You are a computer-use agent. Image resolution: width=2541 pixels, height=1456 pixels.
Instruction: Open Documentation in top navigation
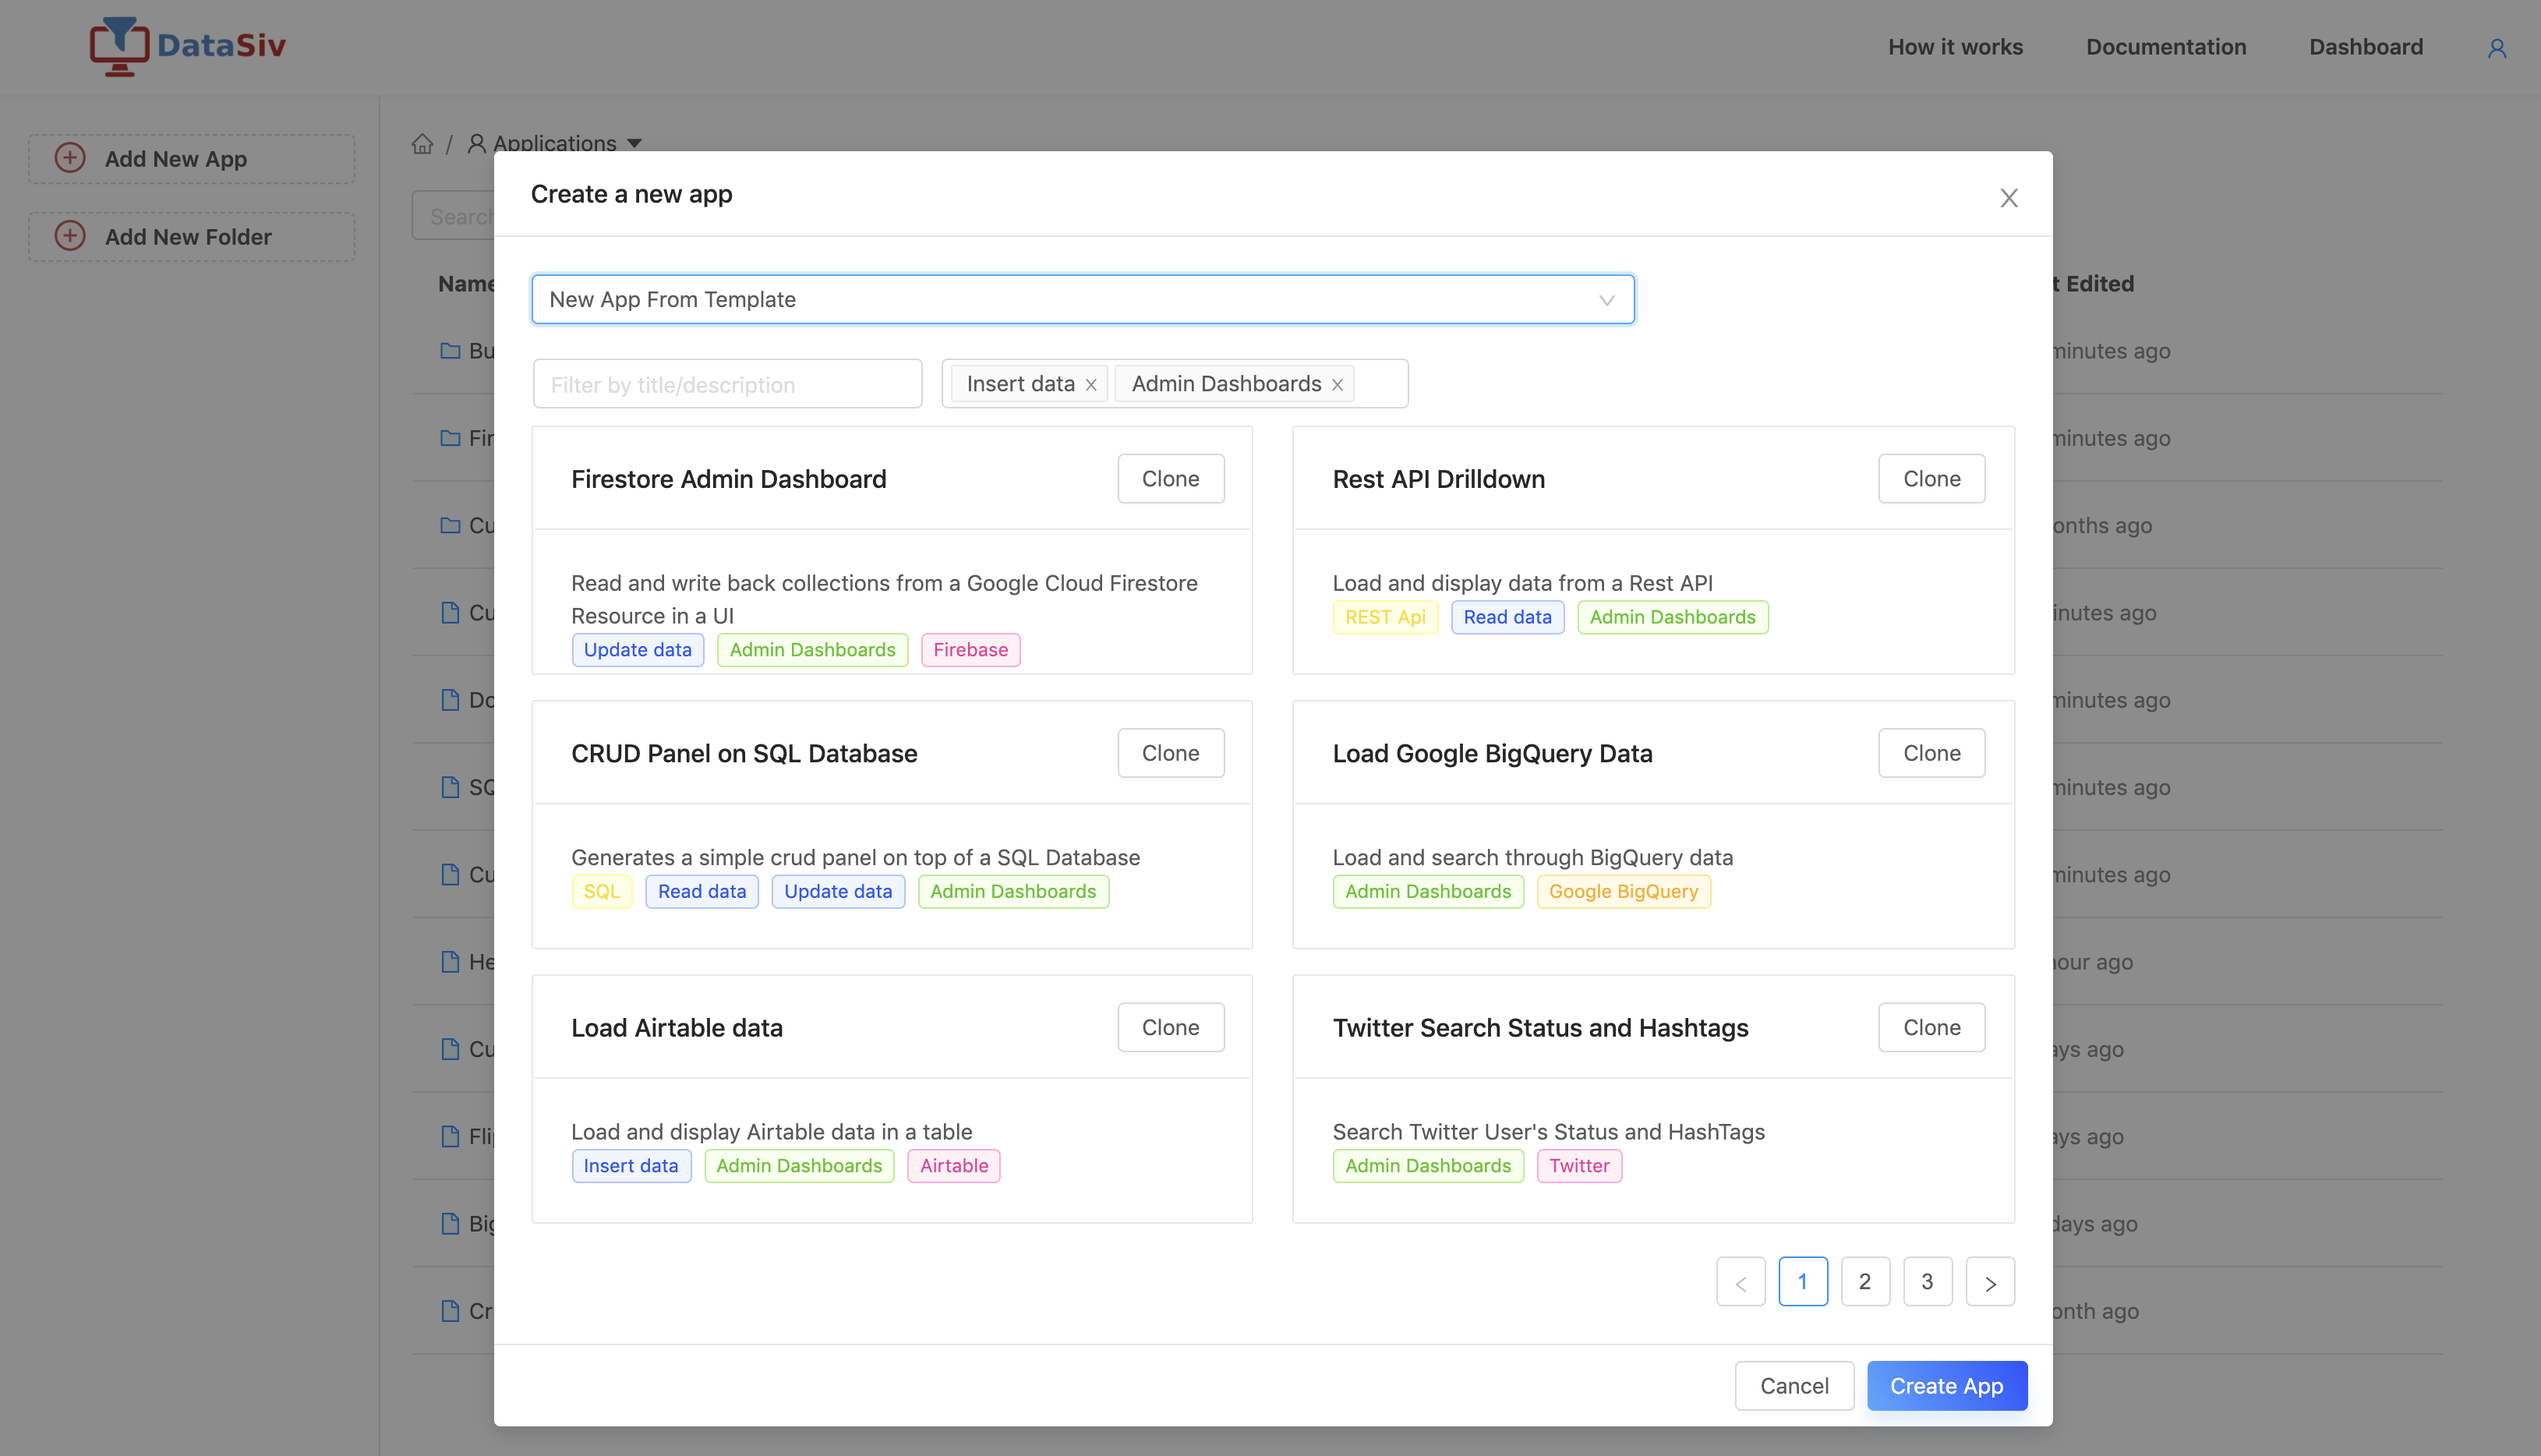click(2166, 47)
